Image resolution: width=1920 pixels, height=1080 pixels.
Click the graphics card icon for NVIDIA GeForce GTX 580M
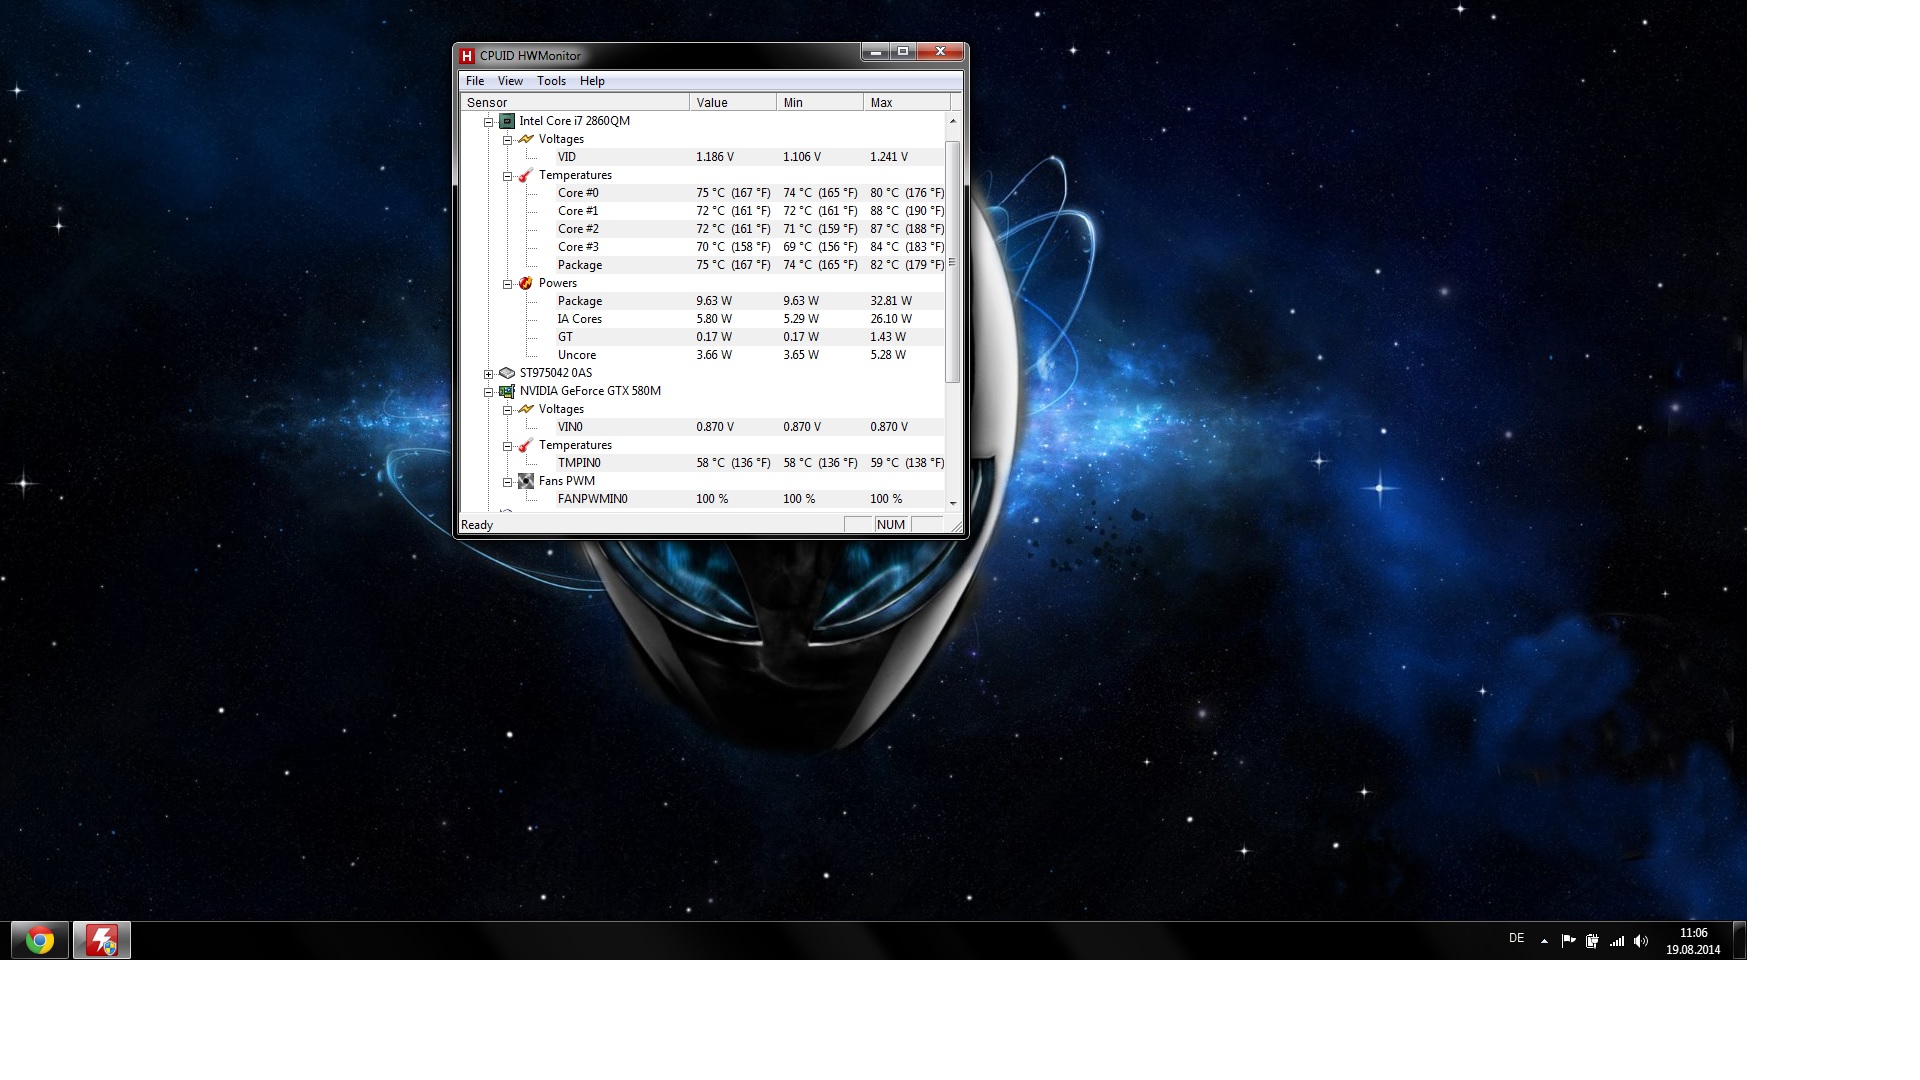507,391
